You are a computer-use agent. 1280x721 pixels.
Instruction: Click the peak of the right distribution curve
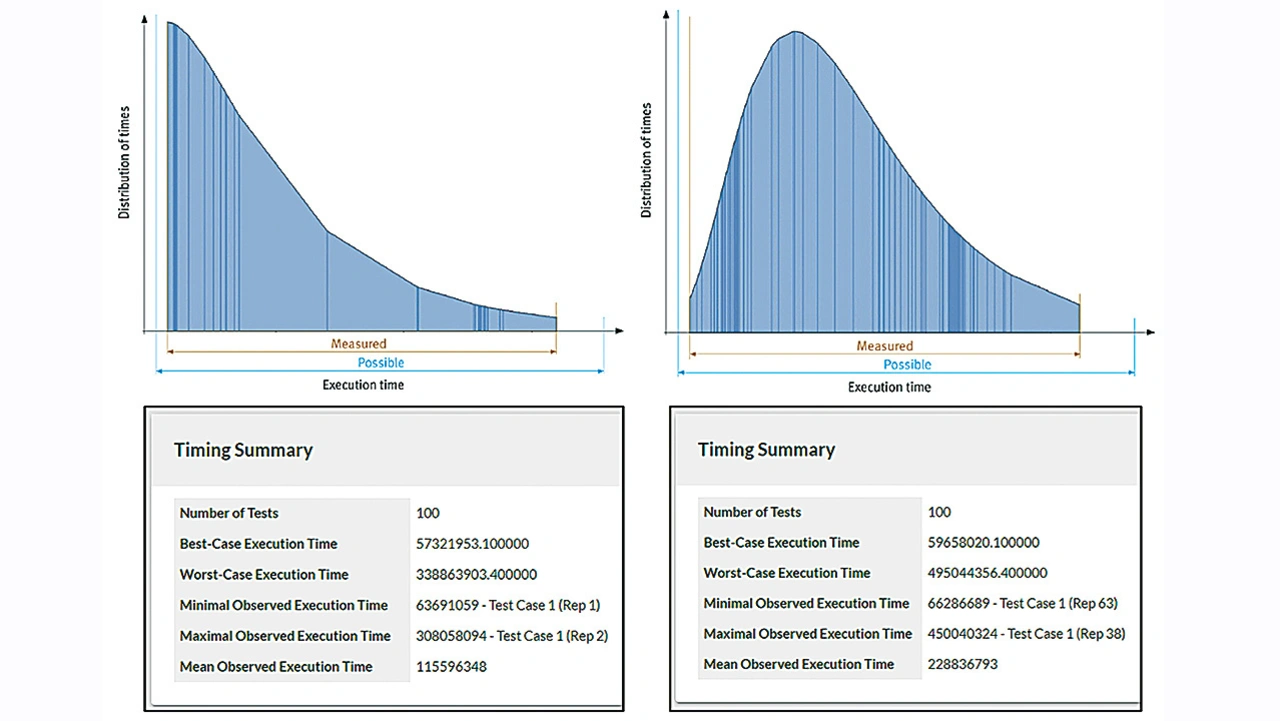[796, 32]
